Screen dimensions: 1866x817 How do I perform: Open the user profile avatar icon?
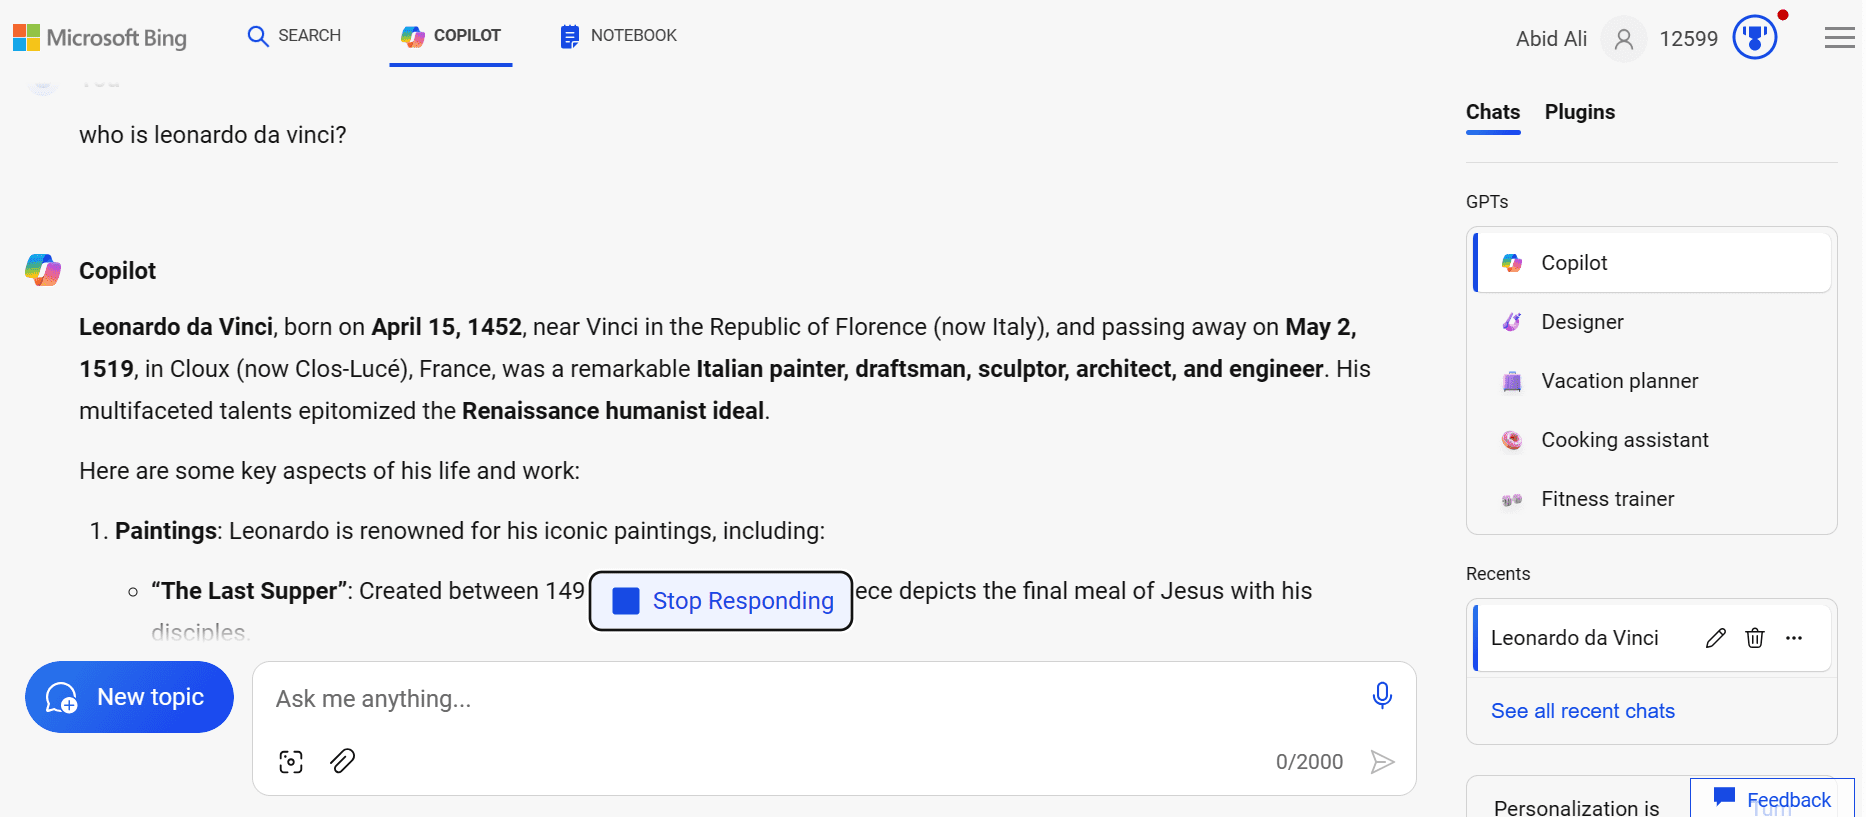tap(1623, 39)
